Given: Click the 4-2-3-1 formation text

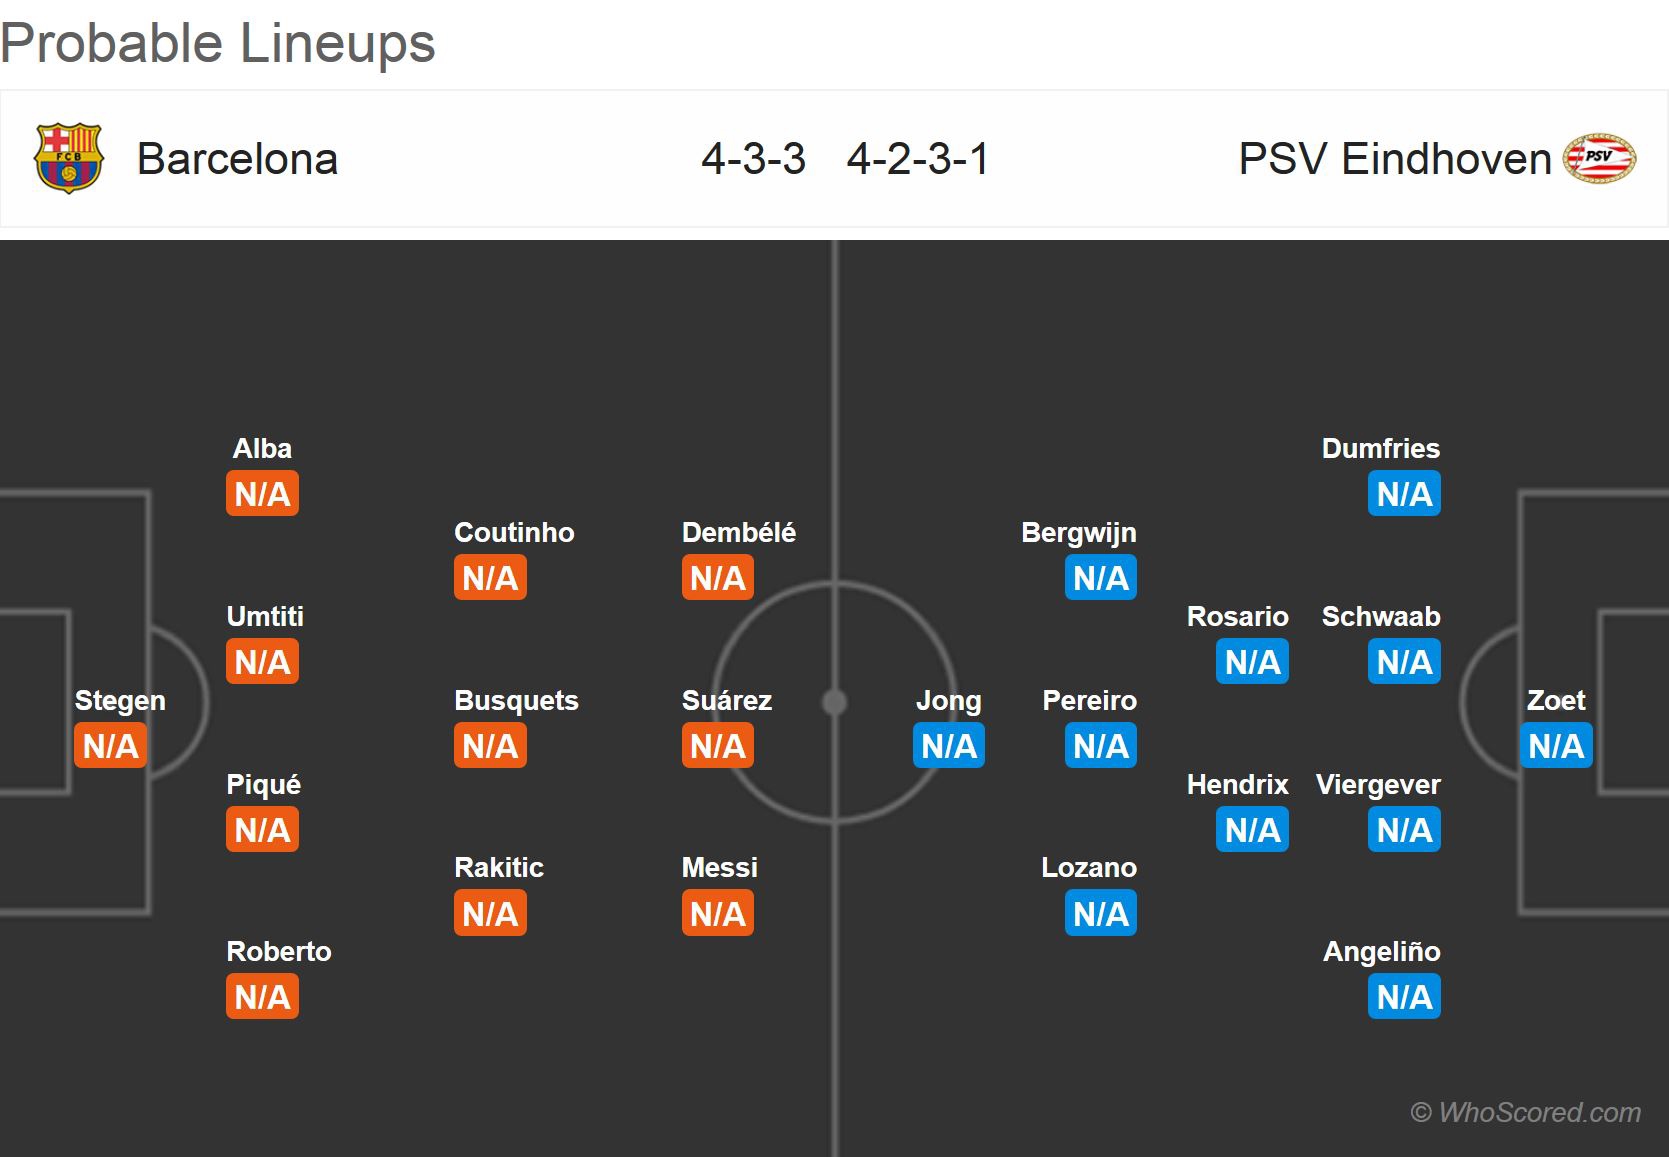Looking at the screenshot, I should pos(917,159).
